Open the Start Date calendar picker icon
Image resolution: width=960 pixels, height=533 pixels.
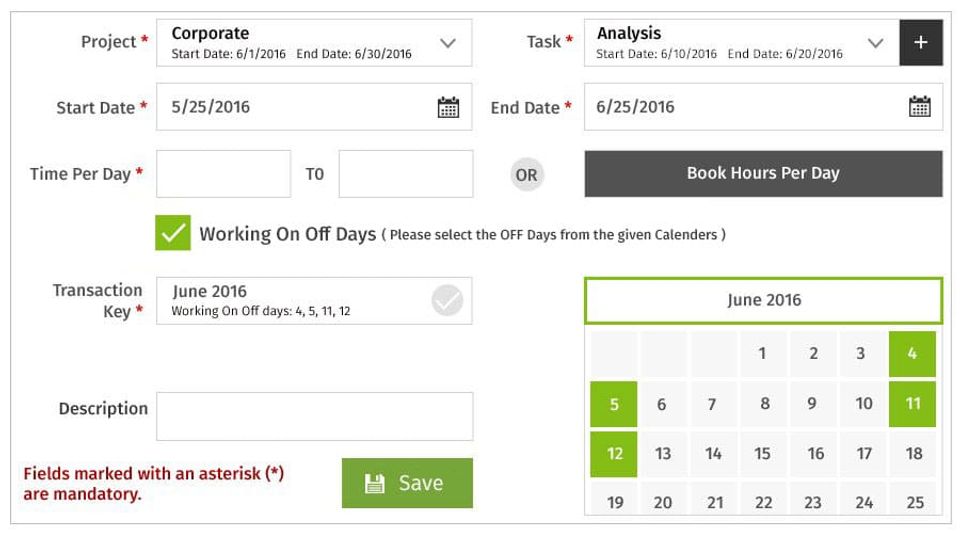coord(448,108)
